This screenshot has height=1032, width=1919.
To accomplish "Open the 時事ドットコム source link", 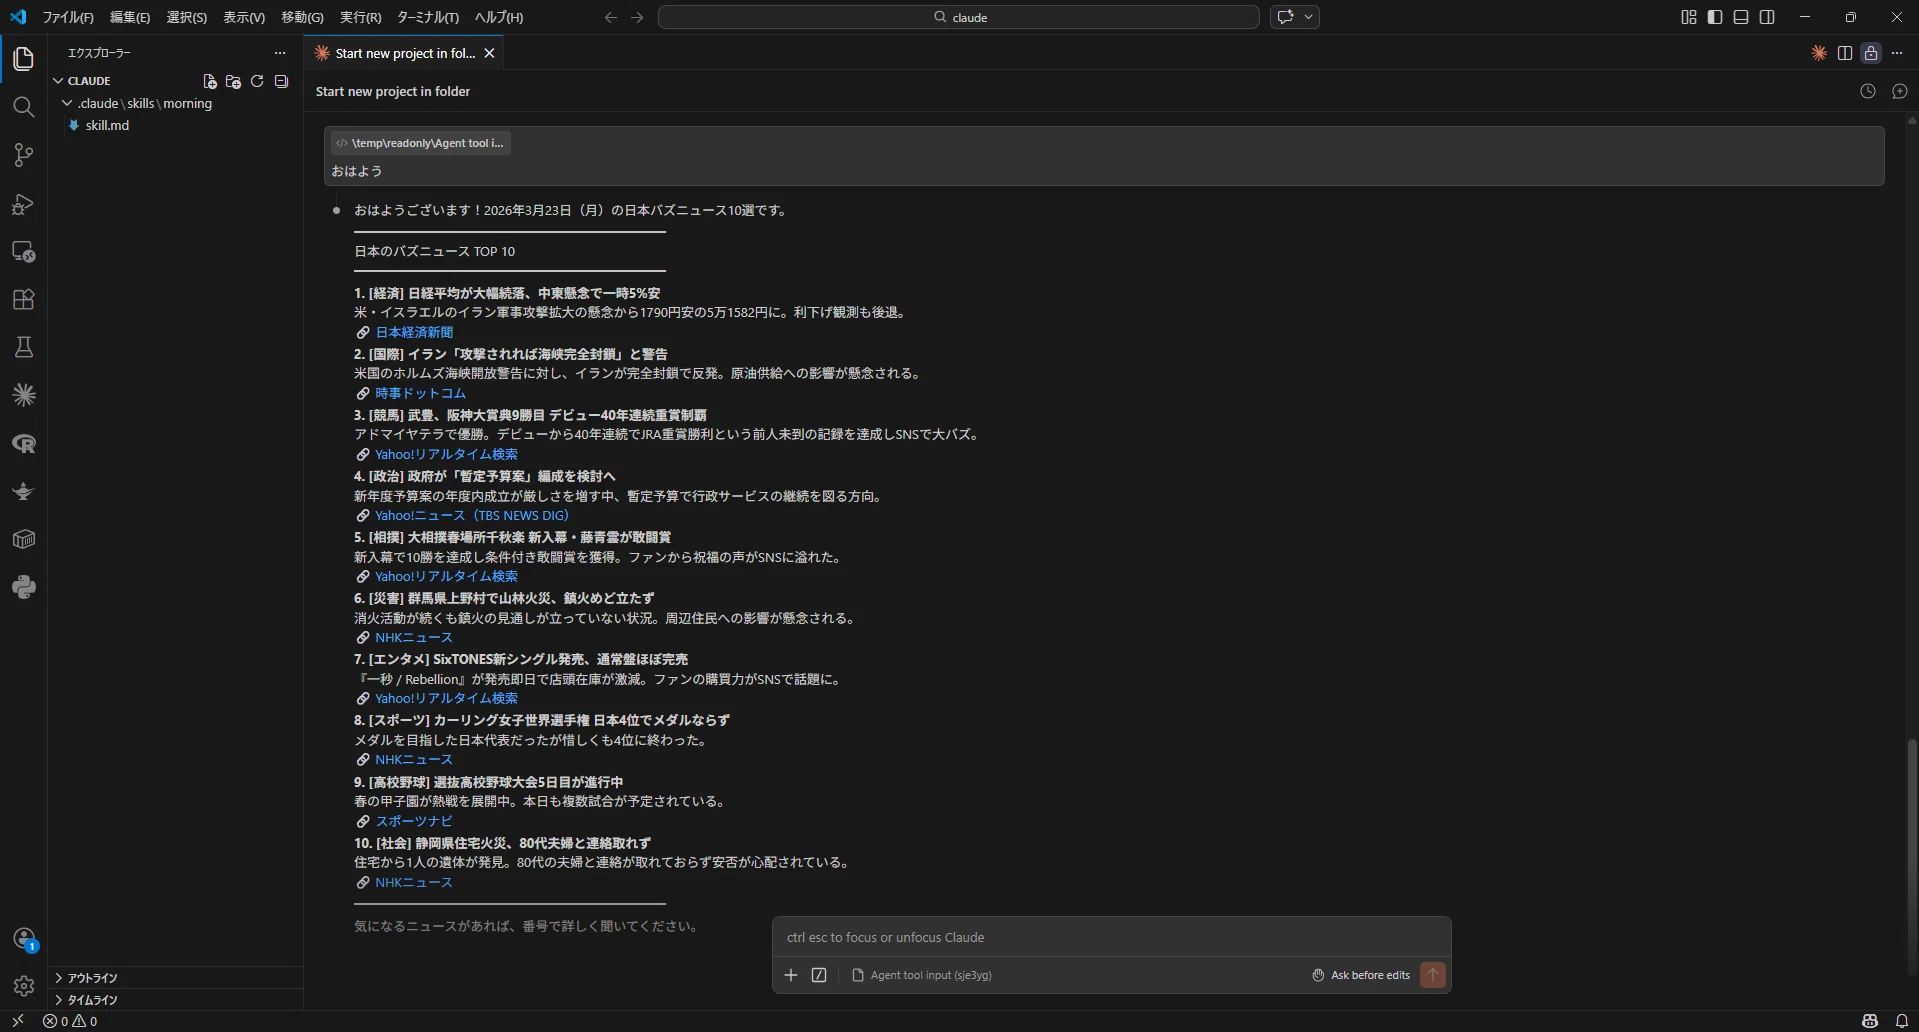I will click(x=420, y=393).
